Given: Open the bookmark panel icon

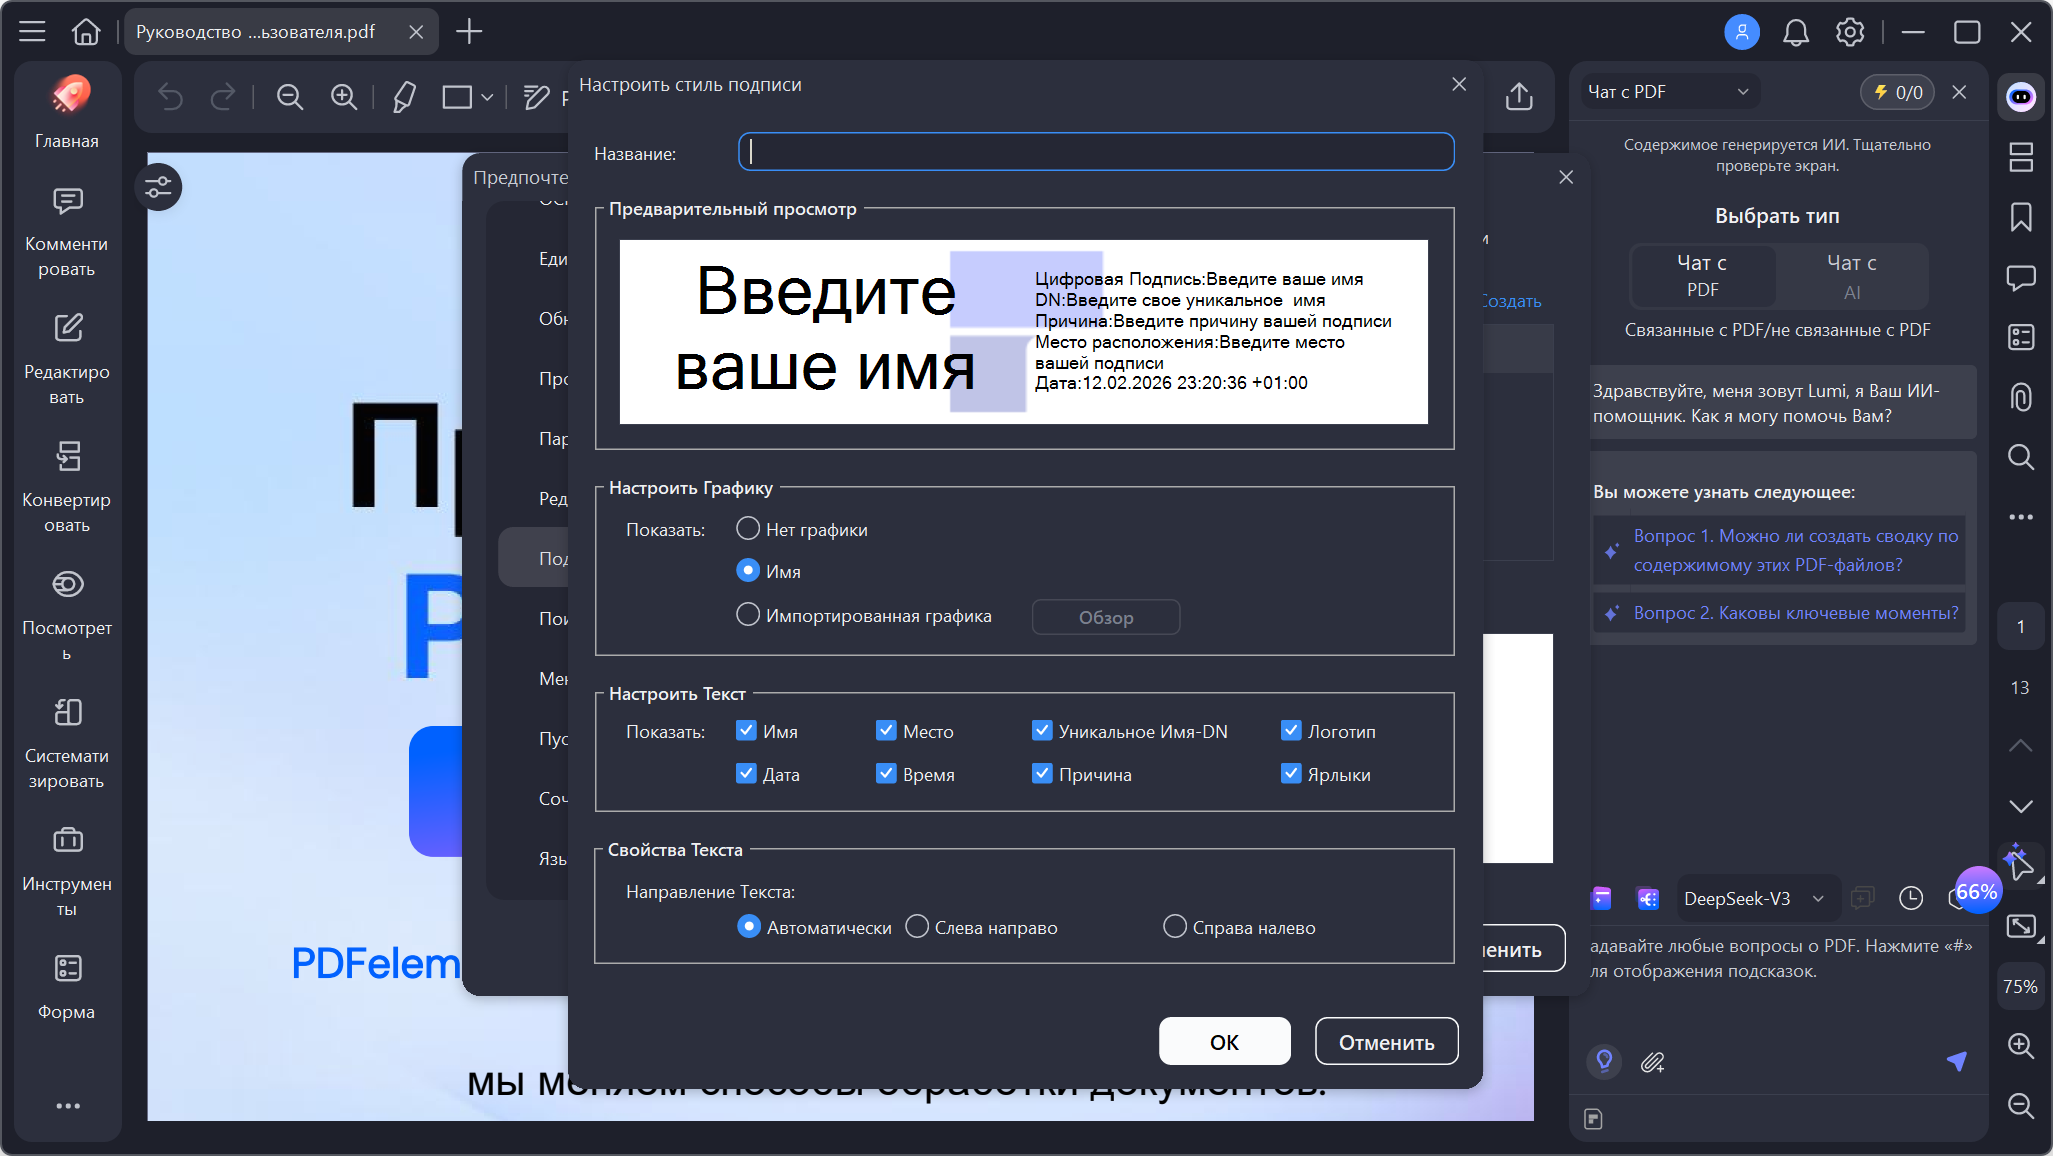Looking at the screenshot, I should tap(2021, 217).
